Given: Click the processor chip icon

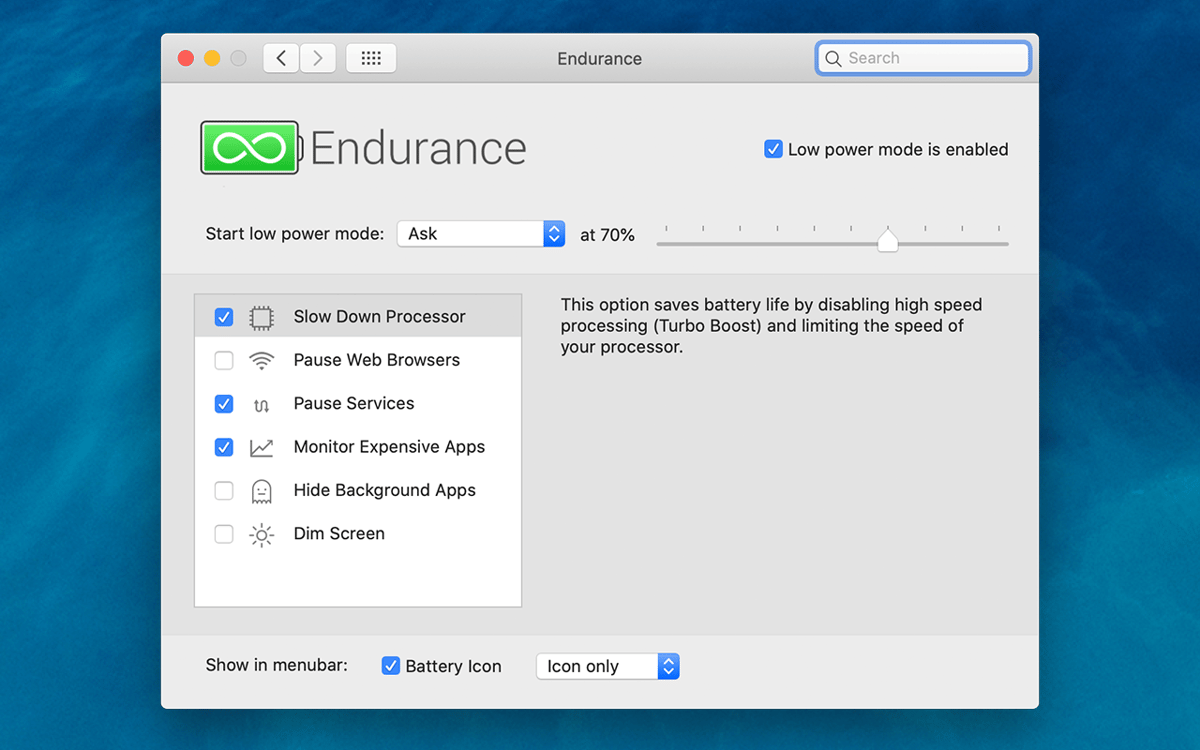Looking at the screenshot, I should pyautogui.click(x=261, y=317).
